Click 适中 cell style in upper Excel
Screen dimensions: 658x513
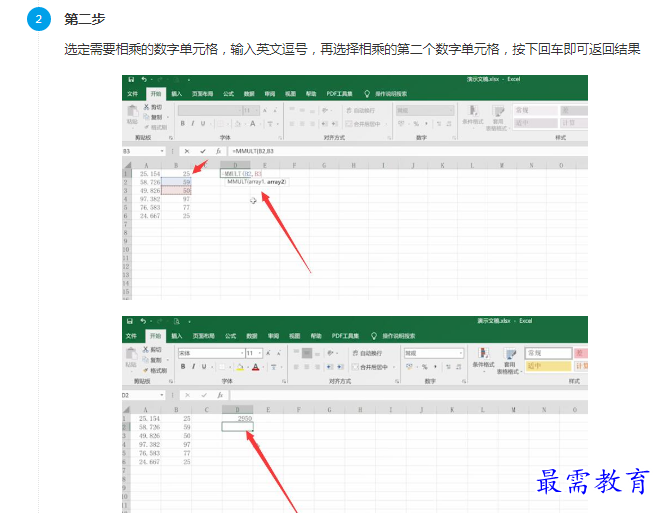point(536,123)
